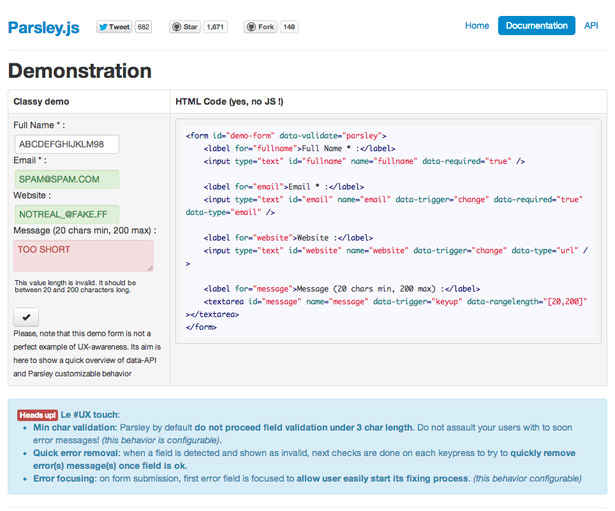Click the label for fullname code line
Screen dimensions: 615x511
tap(299, 148)
